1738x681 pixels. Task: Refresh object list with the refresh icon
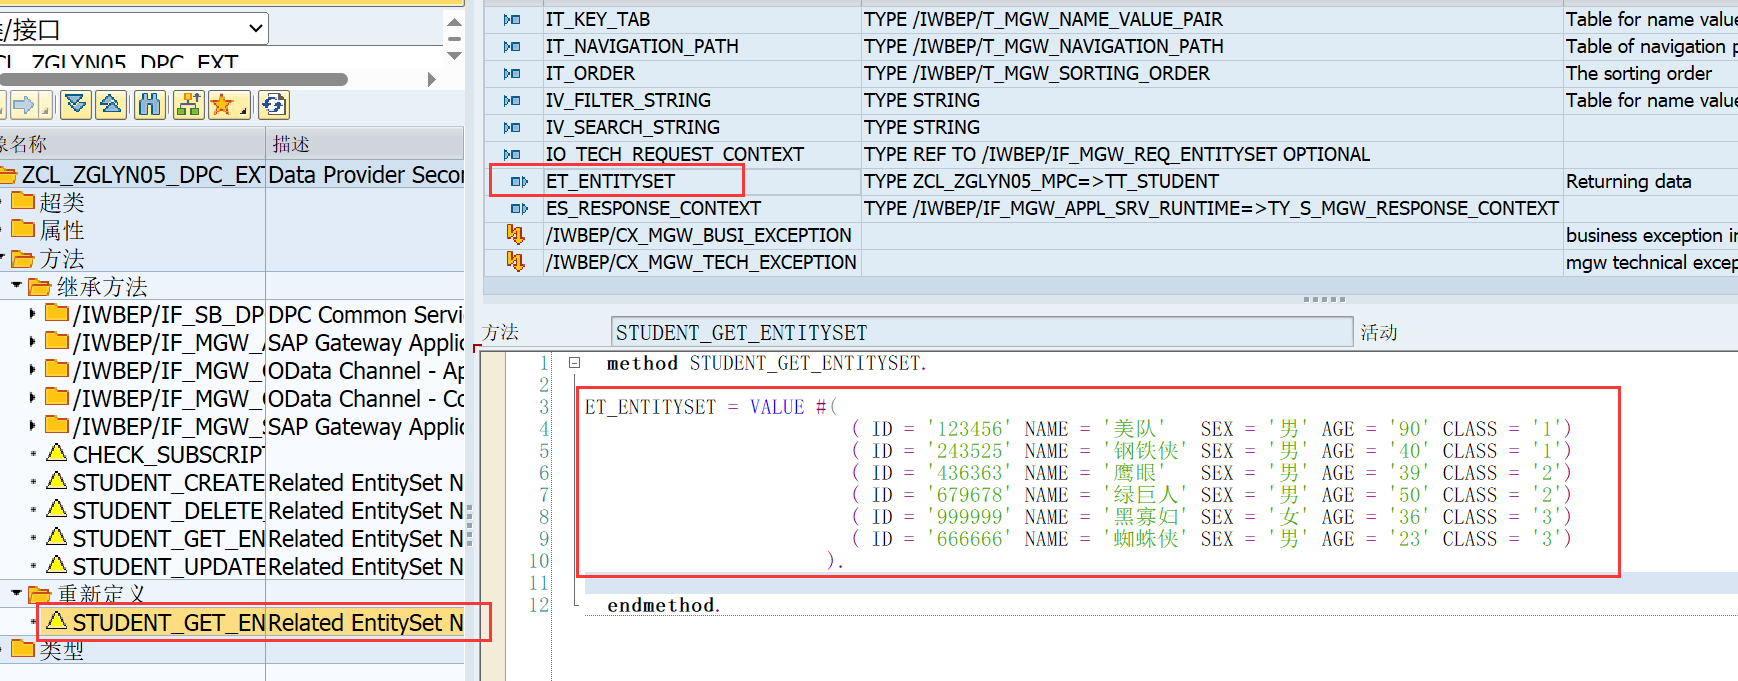(273, 105)
